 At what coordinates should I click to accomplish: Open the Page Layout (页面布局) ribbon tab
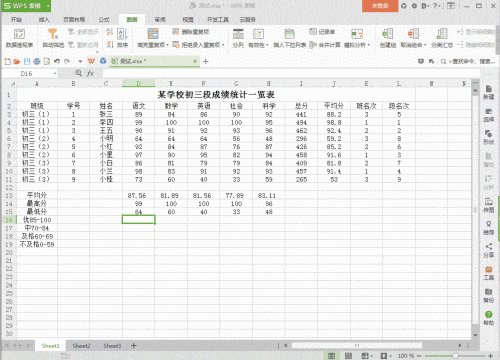(74, 20)
